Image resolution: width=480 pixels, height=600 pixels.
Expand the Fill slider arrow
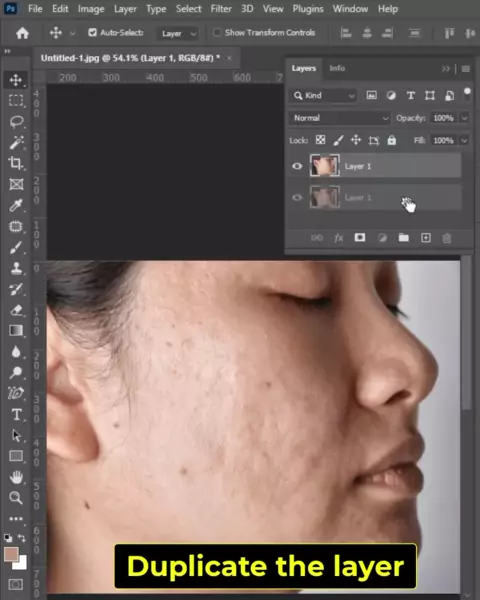tap(464, 140)
